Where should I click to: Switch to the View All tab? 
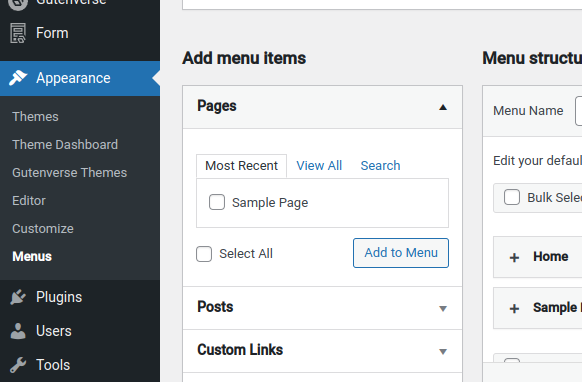pos(319,166)
